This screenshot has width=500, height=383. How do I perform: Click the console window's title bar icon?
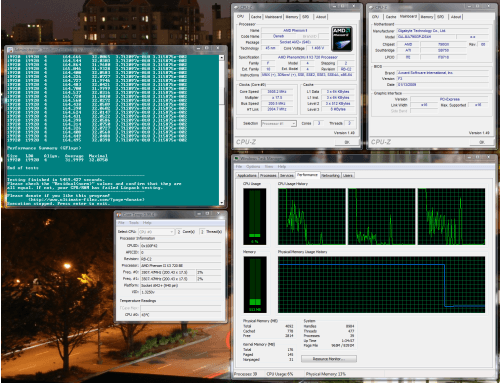10,50
